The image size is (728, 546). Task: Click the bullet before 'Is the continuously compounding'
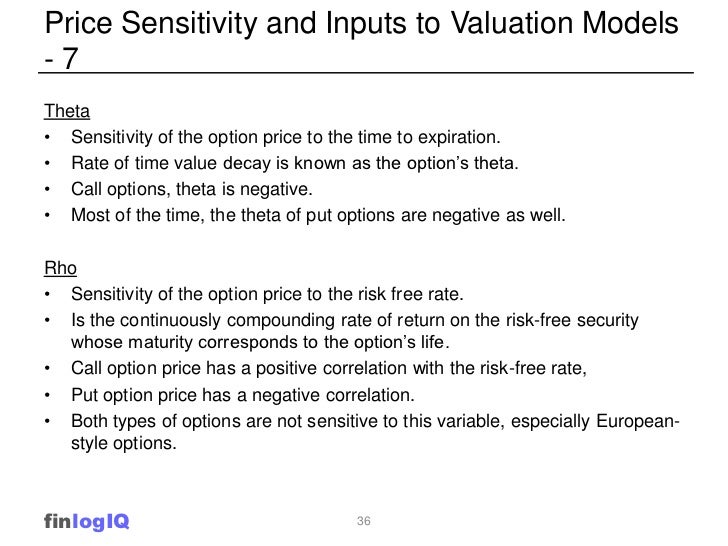[x=47, y=320]
